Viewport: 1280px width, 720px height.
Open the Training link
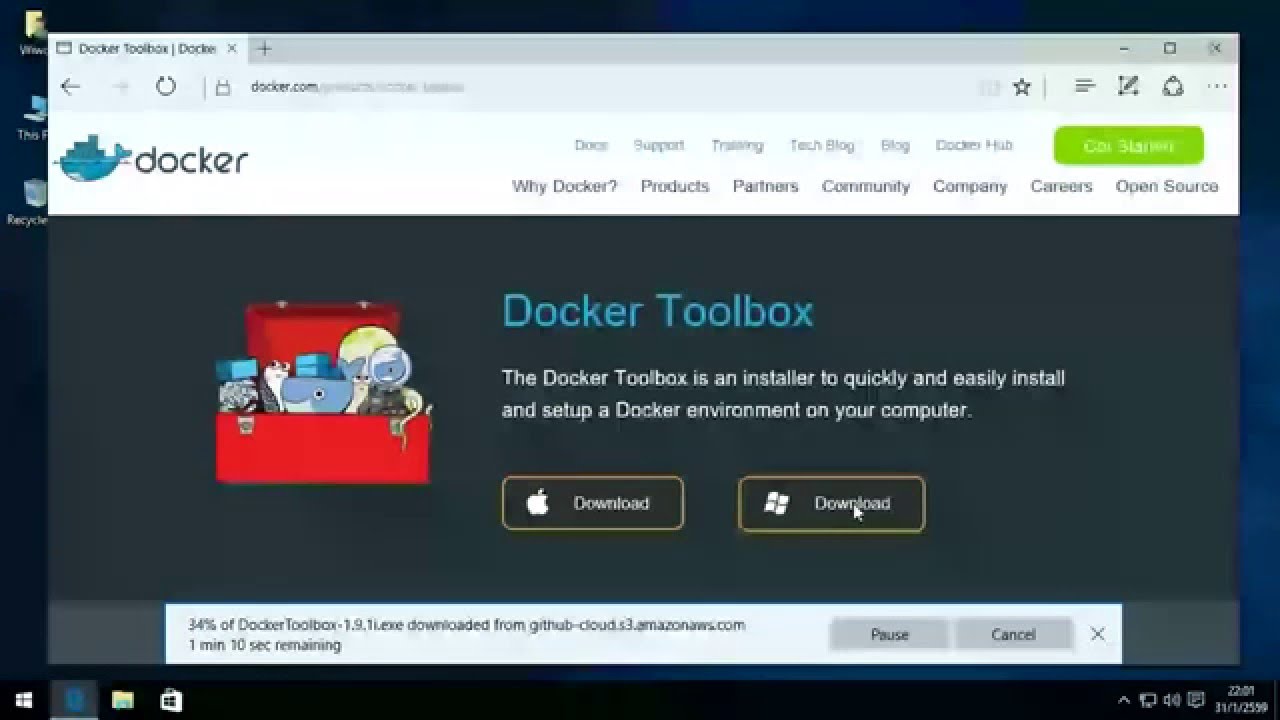tap(737, 145)
